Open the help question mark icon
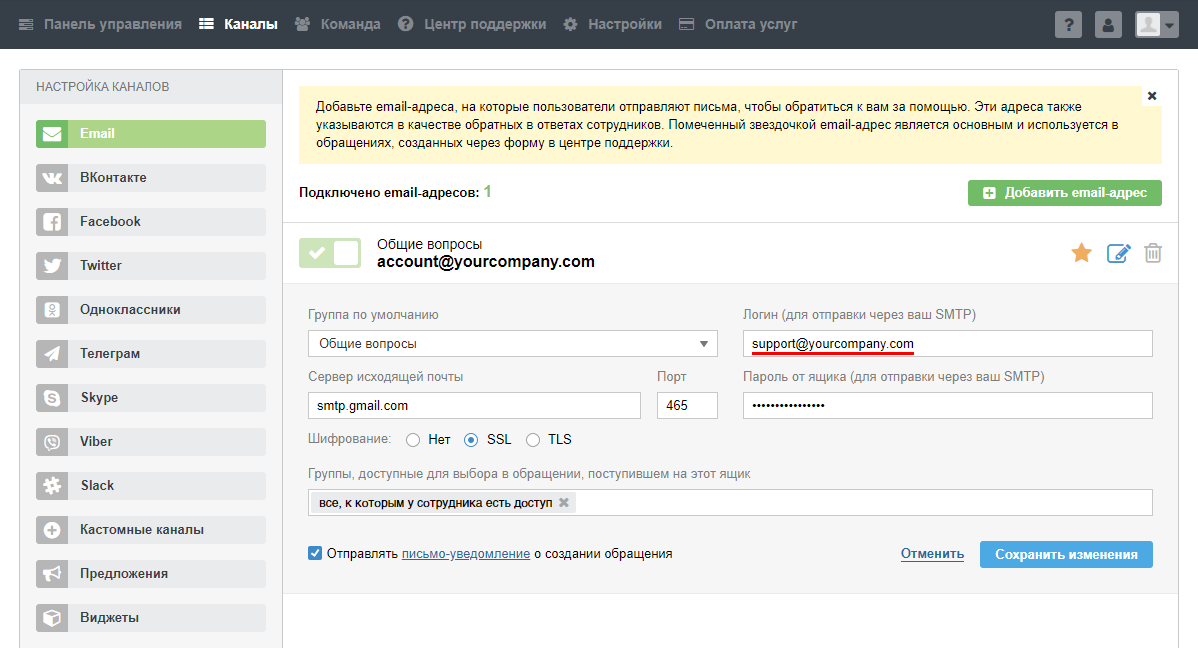The width and height of the screenshot is (1198, 648). [x=1068, y=25]
